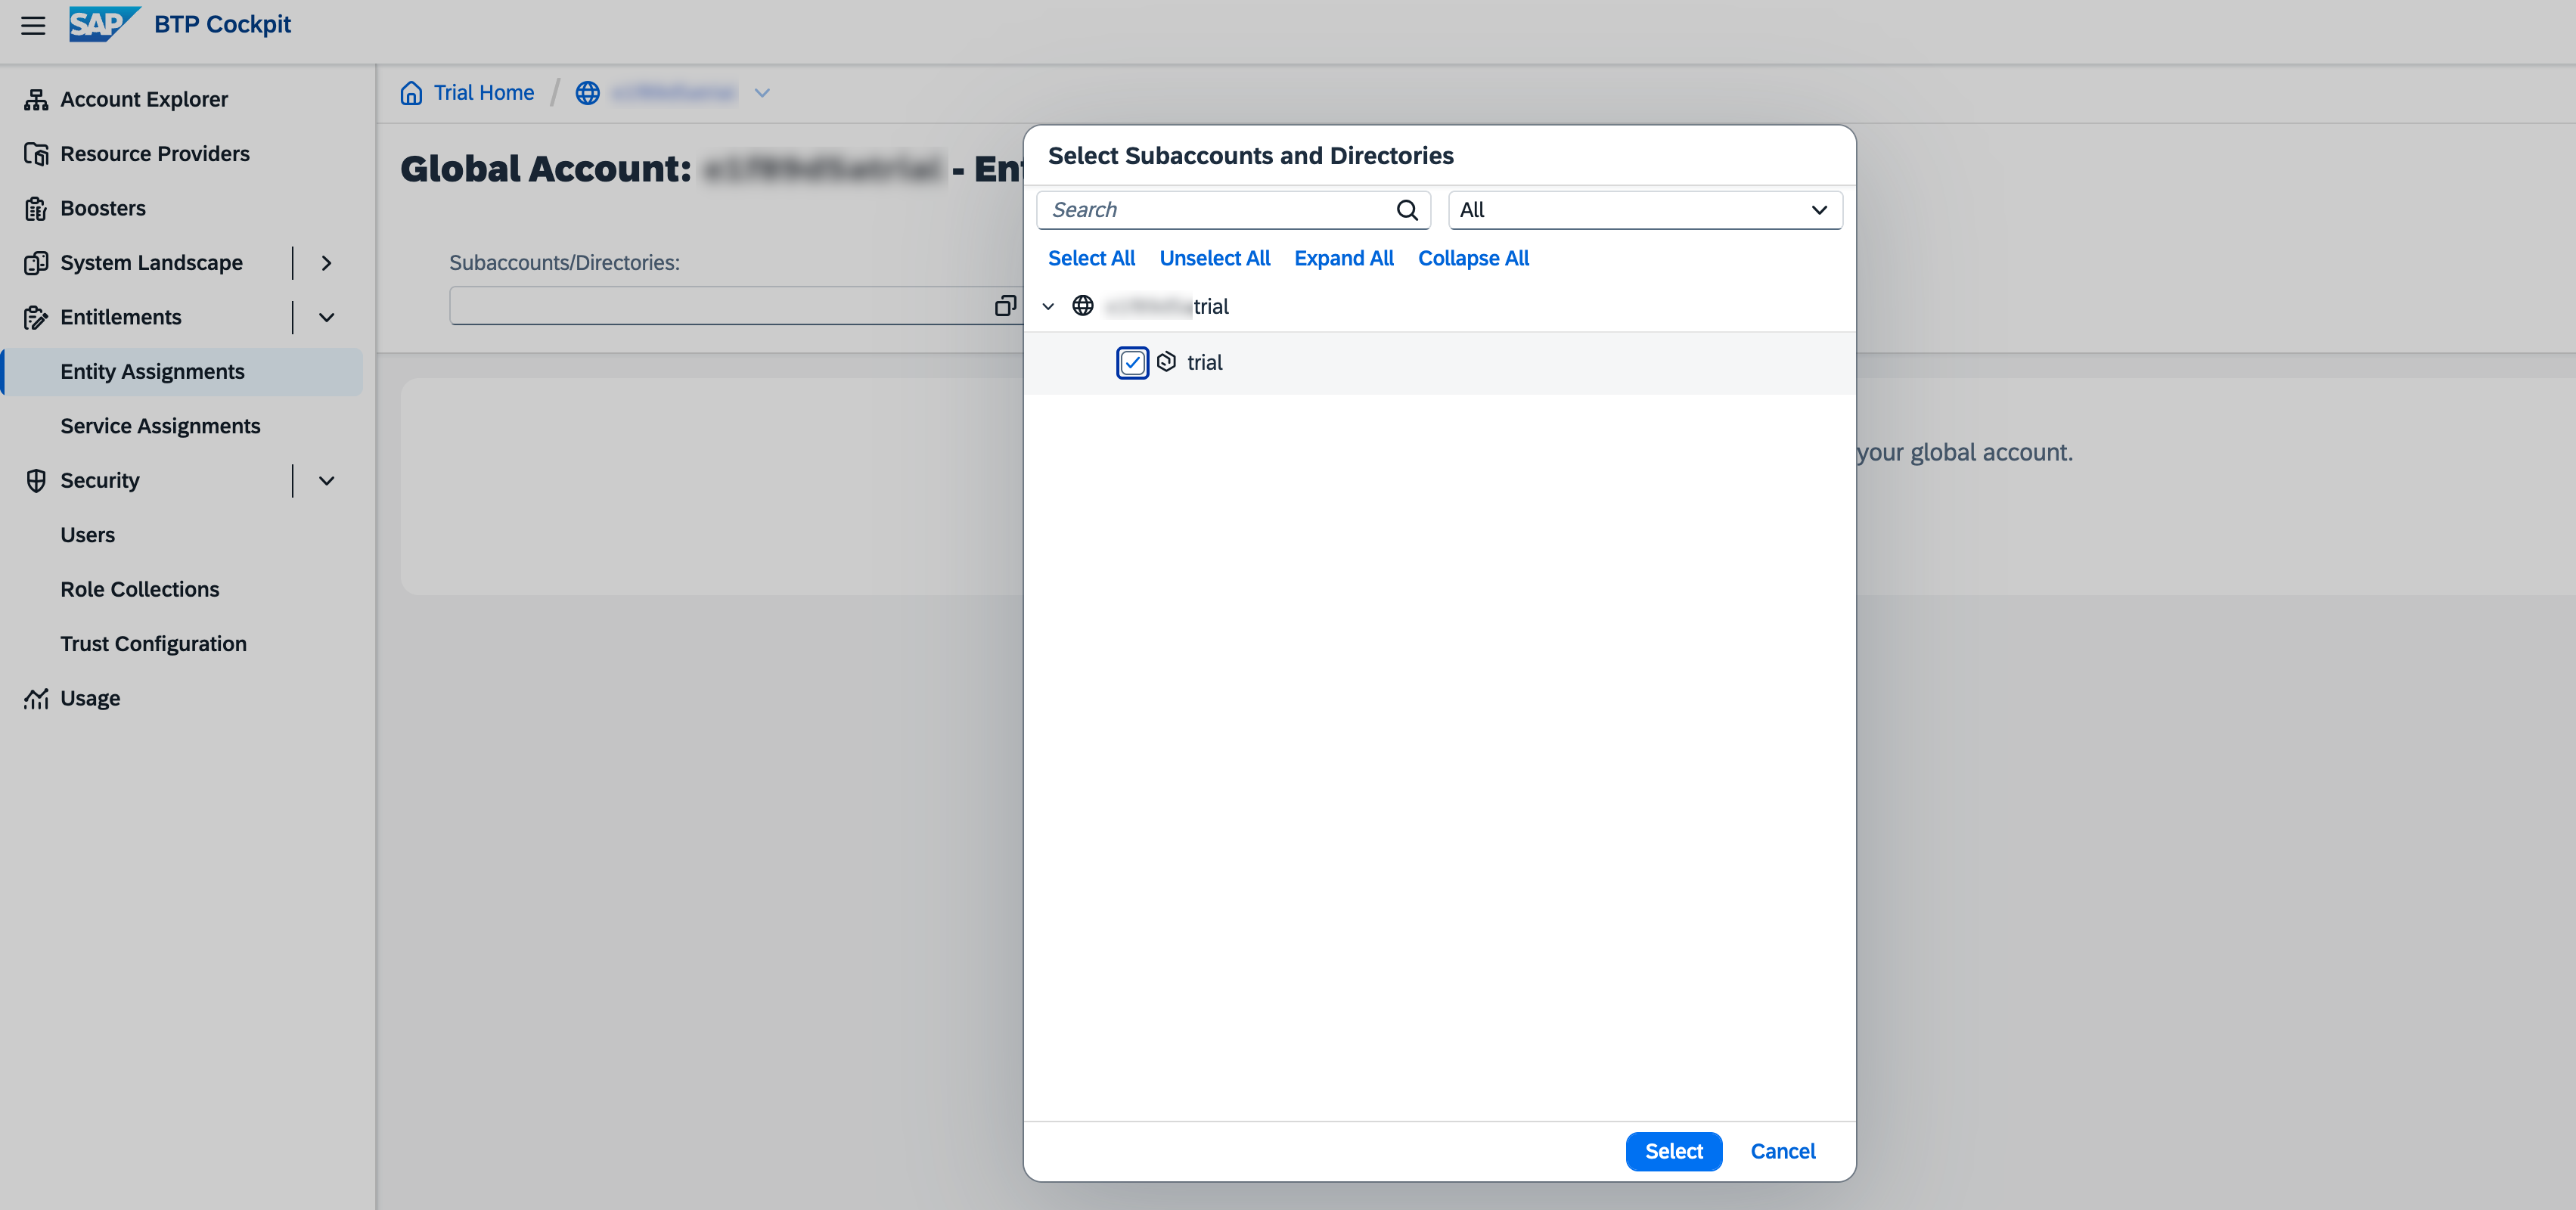The image size is (2576, 1210).
Task: Go to Role Collections
Action: (x=139, y=589)
